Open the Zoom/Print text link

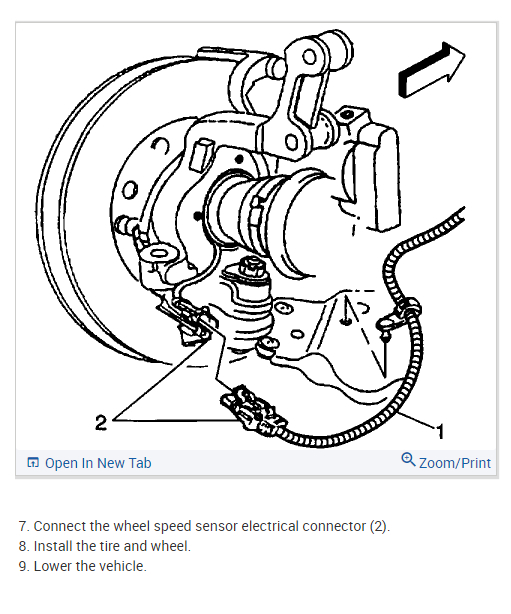pos(455,463)
